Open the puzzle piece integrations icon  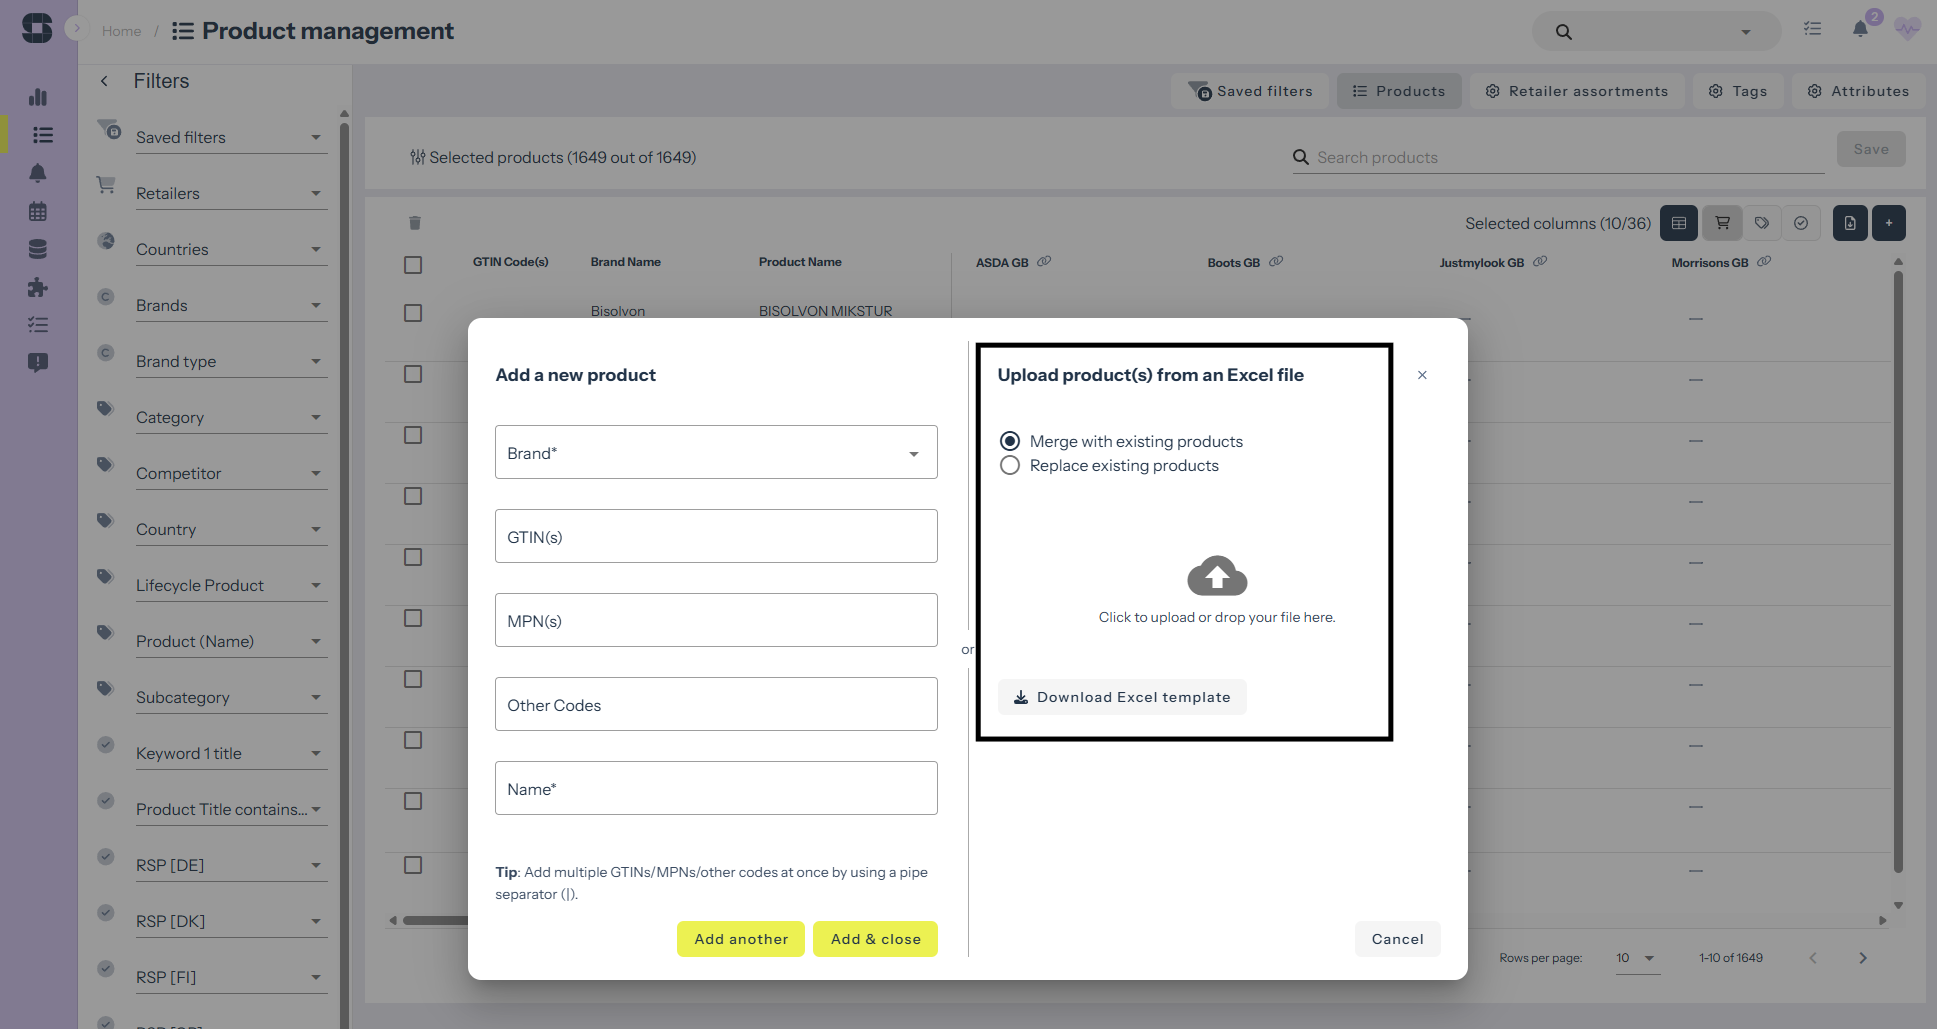[x=38, y=288]
